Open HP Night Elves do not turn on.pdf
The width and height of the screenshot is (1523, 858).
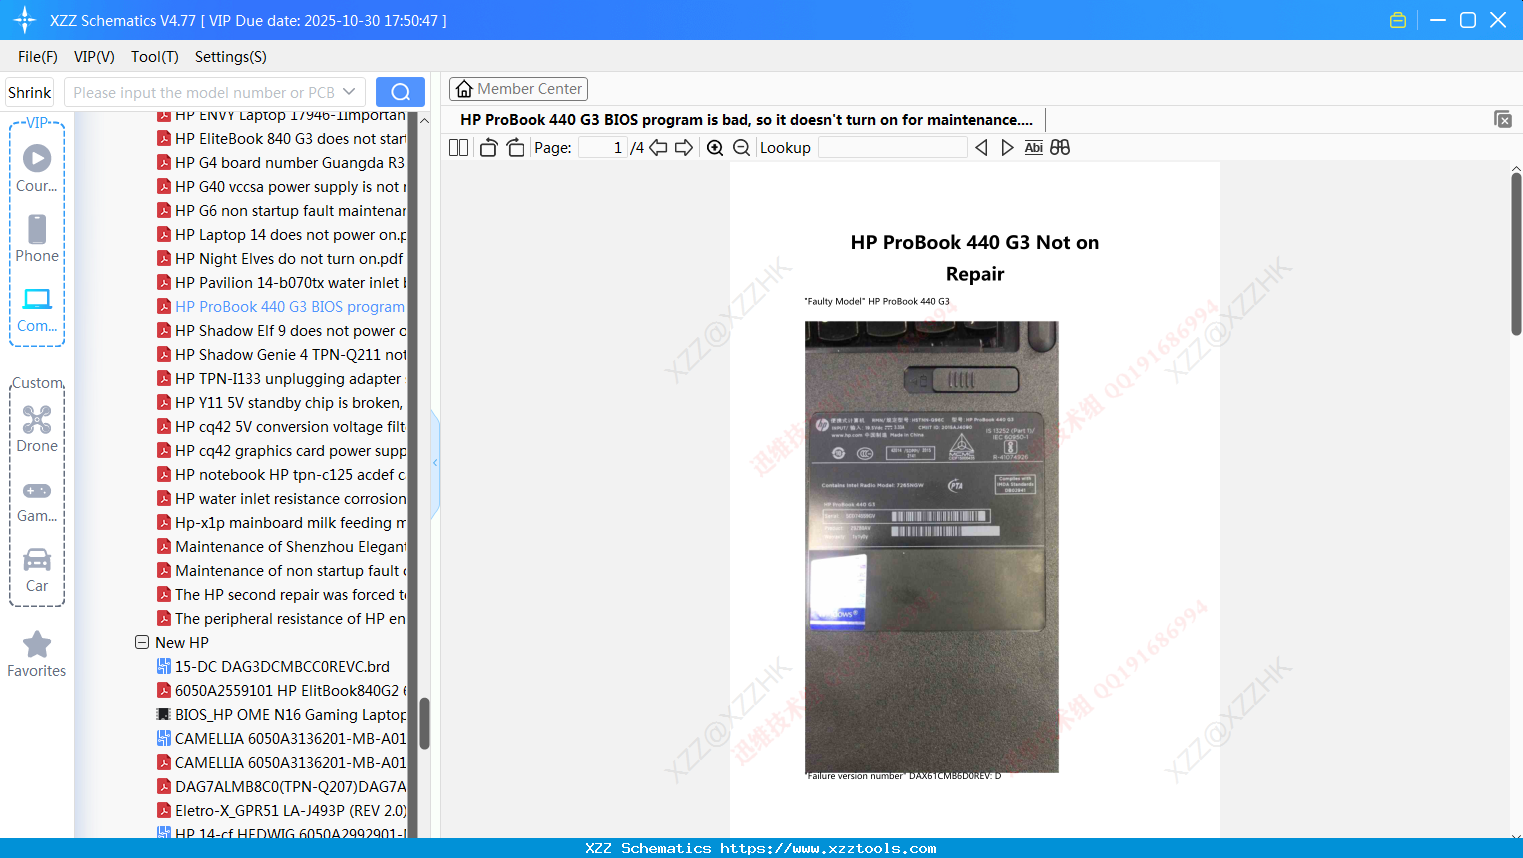tap(280, 258)
